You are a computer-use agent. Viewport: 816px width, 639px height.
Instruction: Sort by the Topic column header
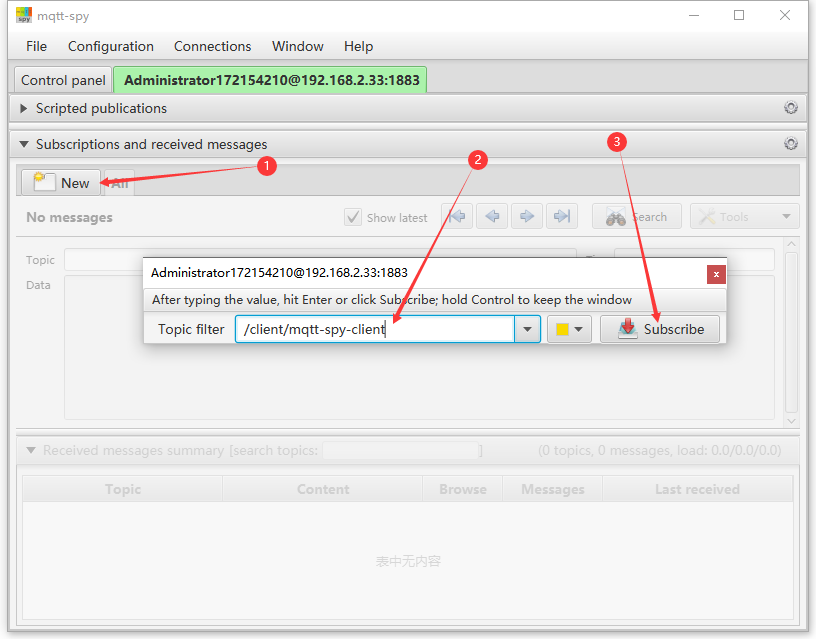click(123, 489)
